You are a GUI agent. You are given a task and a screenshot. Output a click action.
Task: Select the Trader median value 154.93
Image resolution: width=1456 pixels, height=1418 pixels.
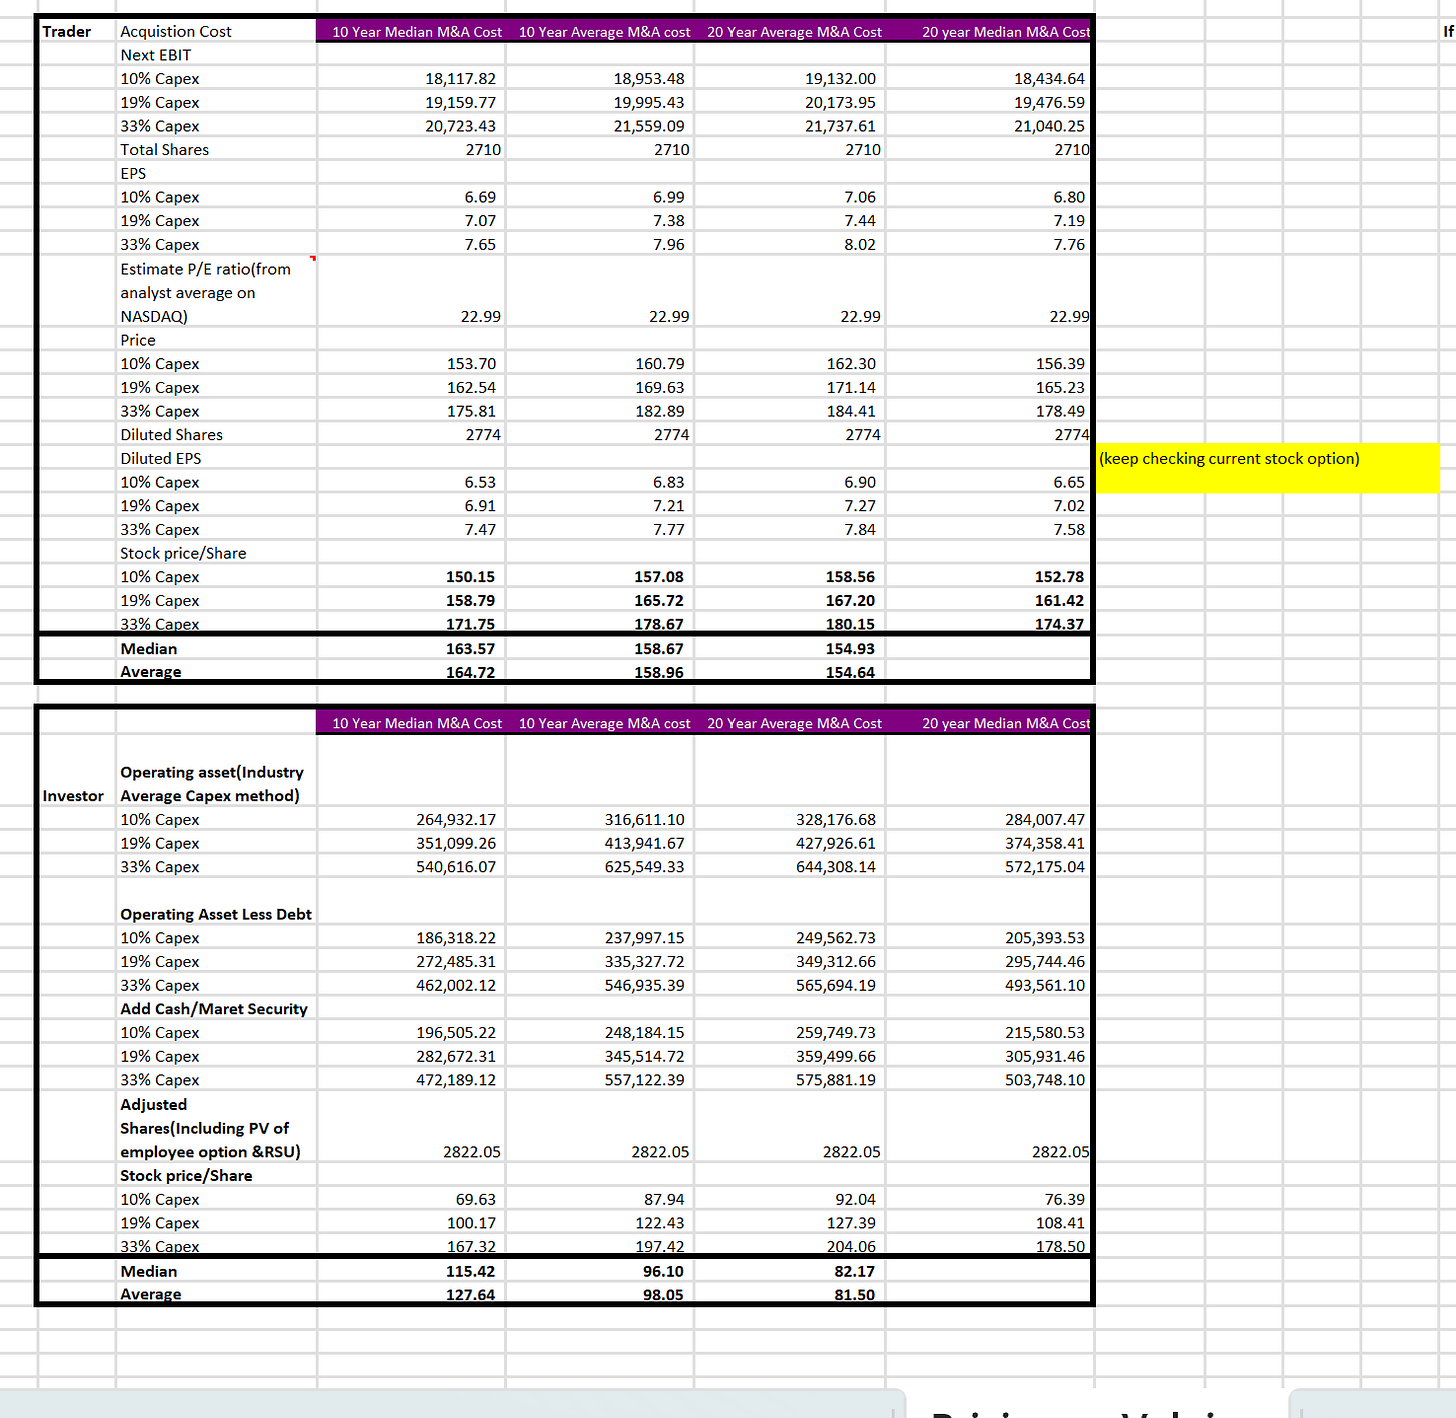pyautogui.click(x=850, y=649)
